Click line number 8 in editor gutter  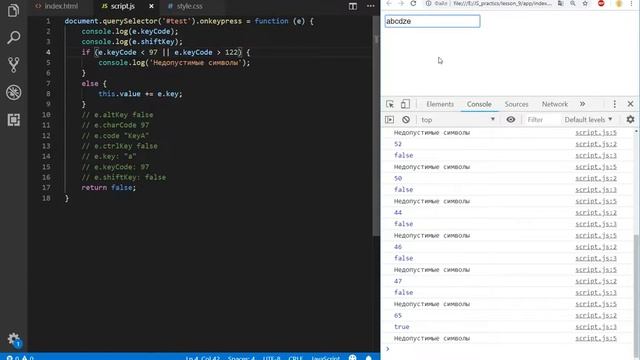[48, 93]
